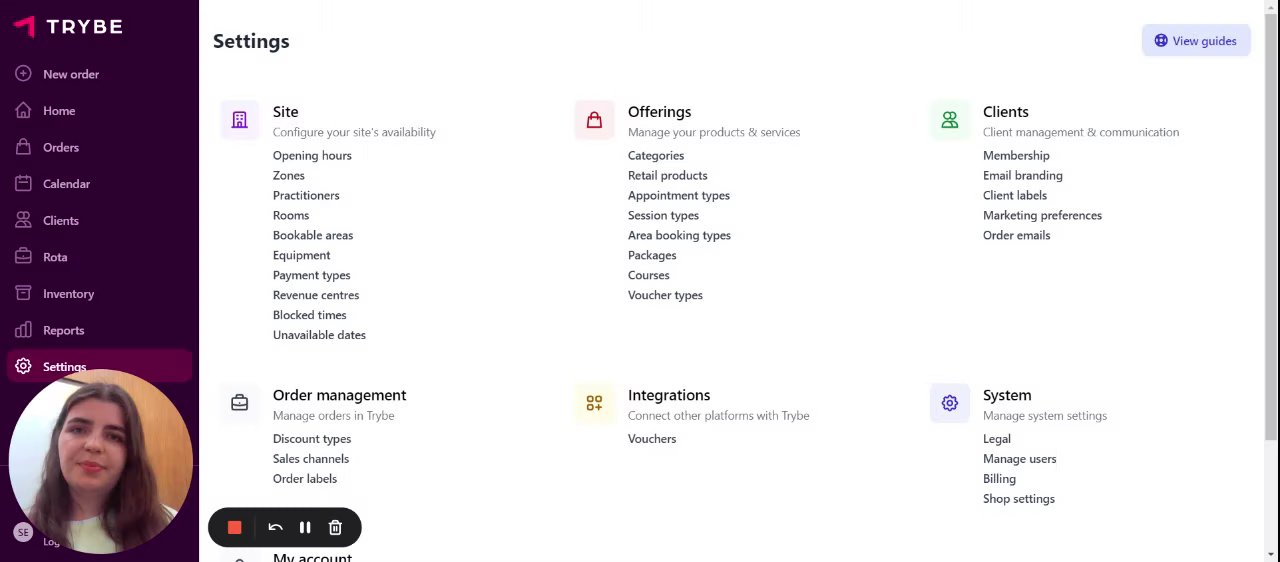Open the Calendar sidebar item
The image size is (1280, 562).
66,184
